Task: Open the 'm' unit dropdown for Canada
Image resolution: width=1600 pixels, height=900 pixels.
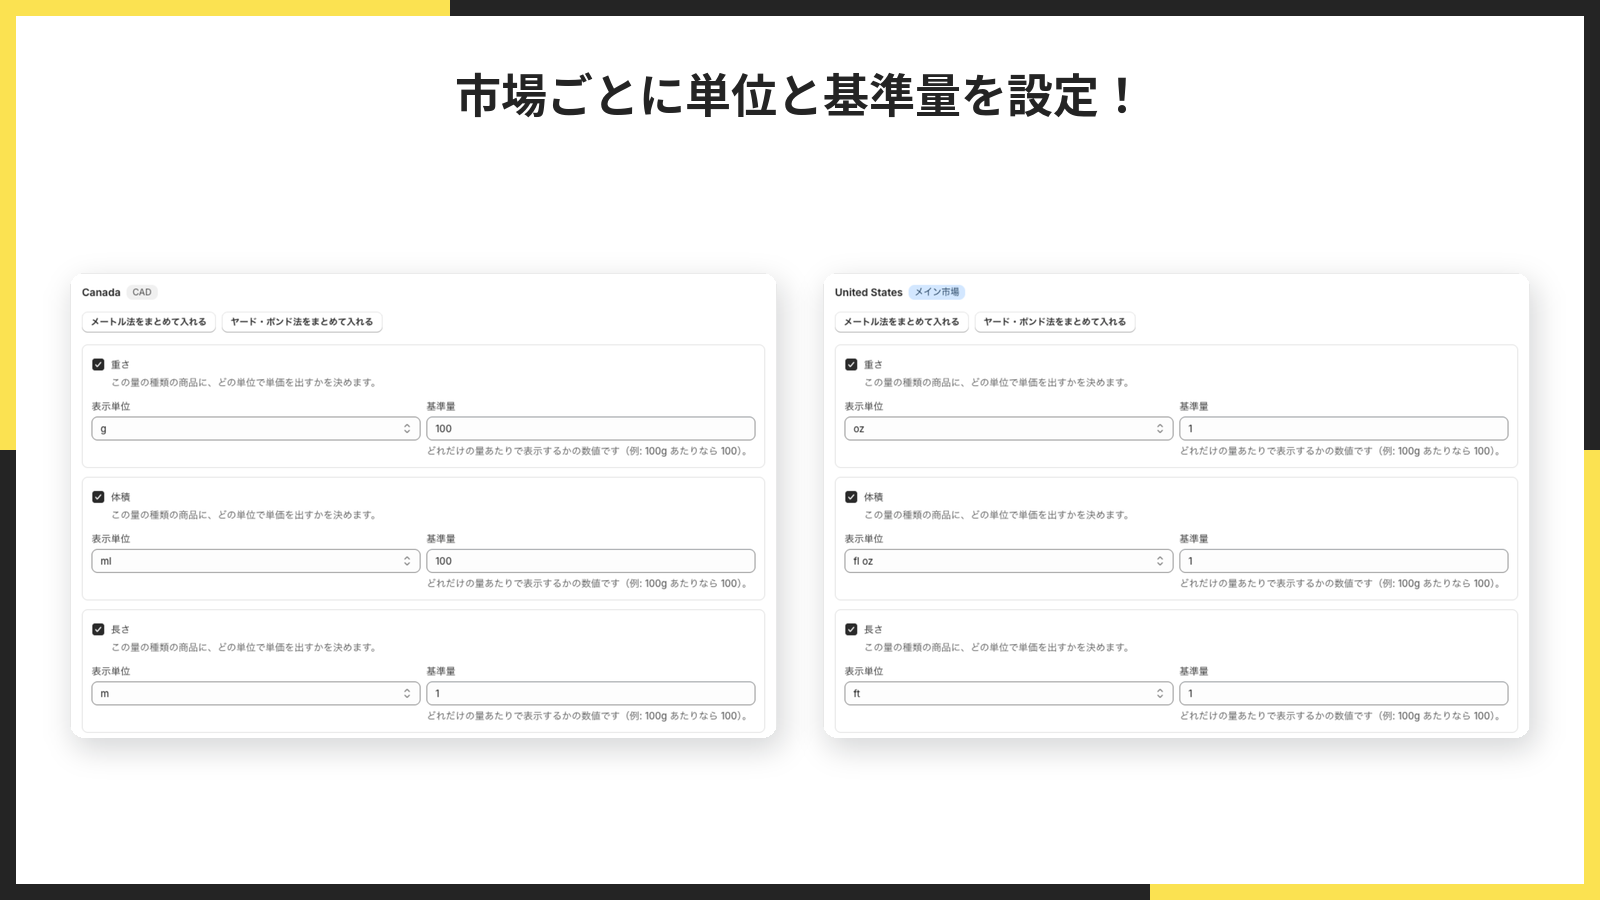Action: [256, 694]
